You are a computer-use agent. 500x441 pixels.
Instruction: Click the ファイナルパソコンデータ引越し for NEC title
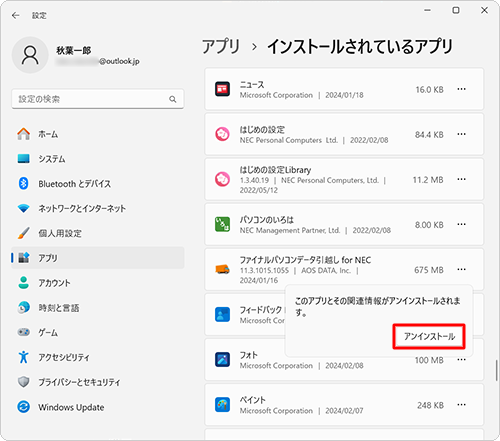click(305, 260)
